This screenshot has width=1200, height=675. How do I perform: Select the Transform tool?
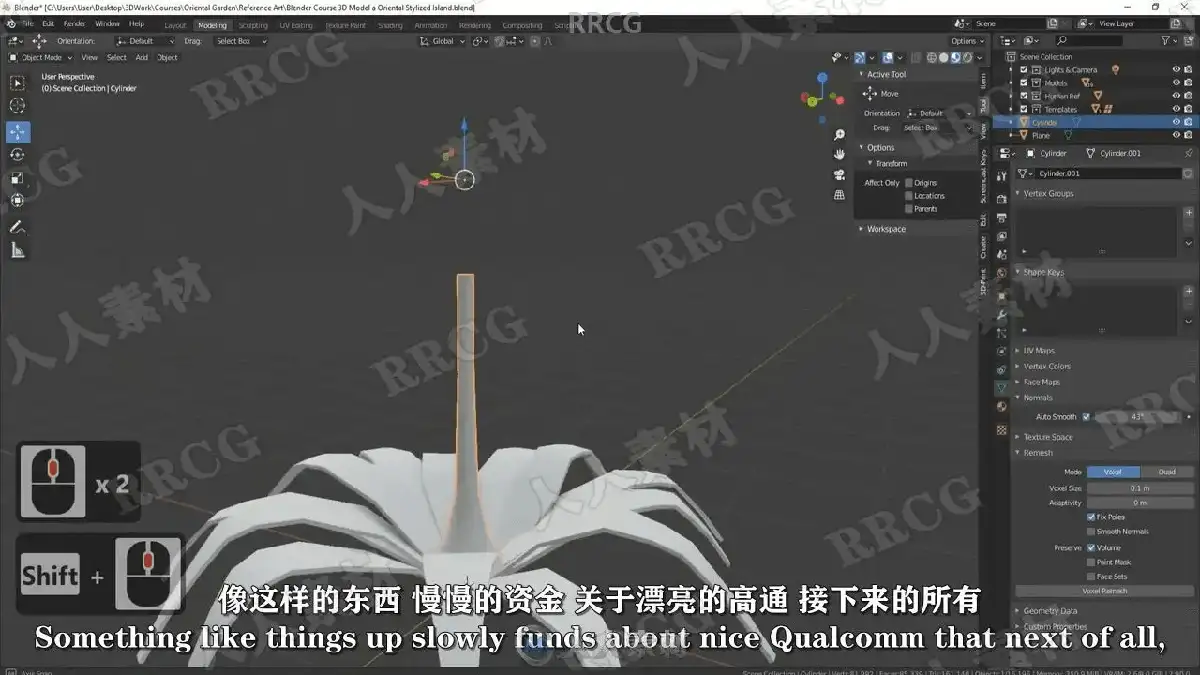[17, 200]
